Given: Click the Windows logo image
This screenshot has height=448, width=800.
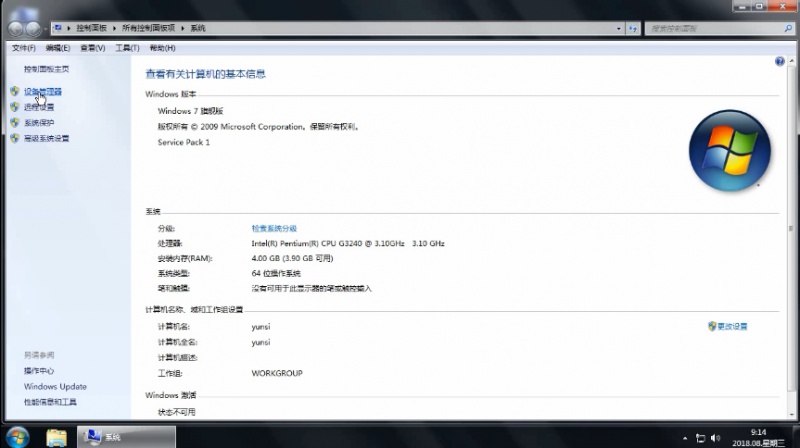Looking at the screenshot, I should point(730,151).
